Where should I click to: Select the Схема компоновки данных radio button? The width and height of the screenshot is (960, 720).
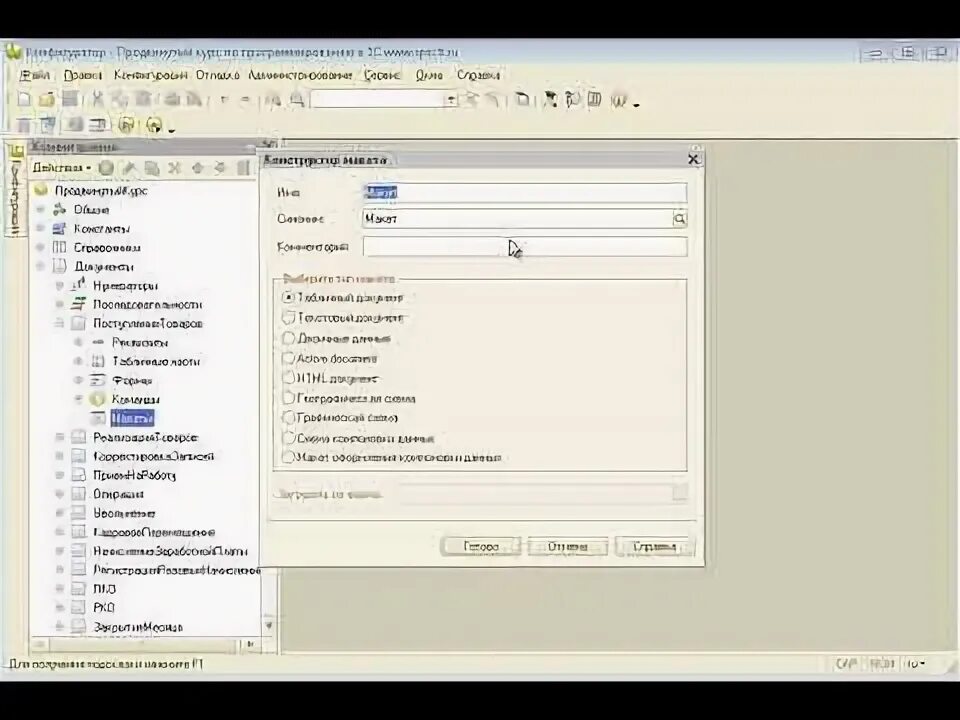click(x=288, y=438)
